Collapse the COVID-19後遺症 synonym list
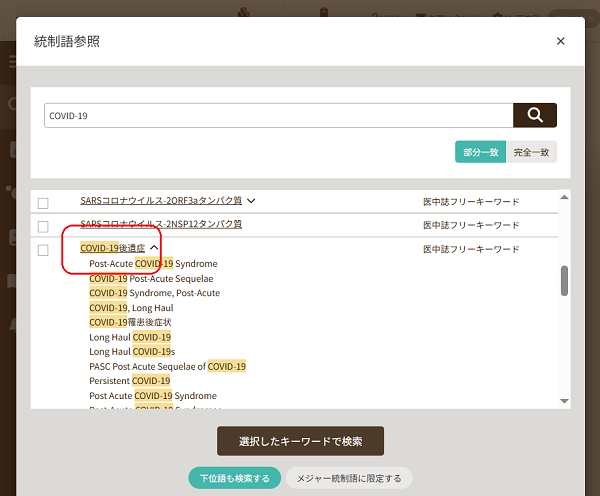This screenshot has width=600, height=496. coord(154,248)
